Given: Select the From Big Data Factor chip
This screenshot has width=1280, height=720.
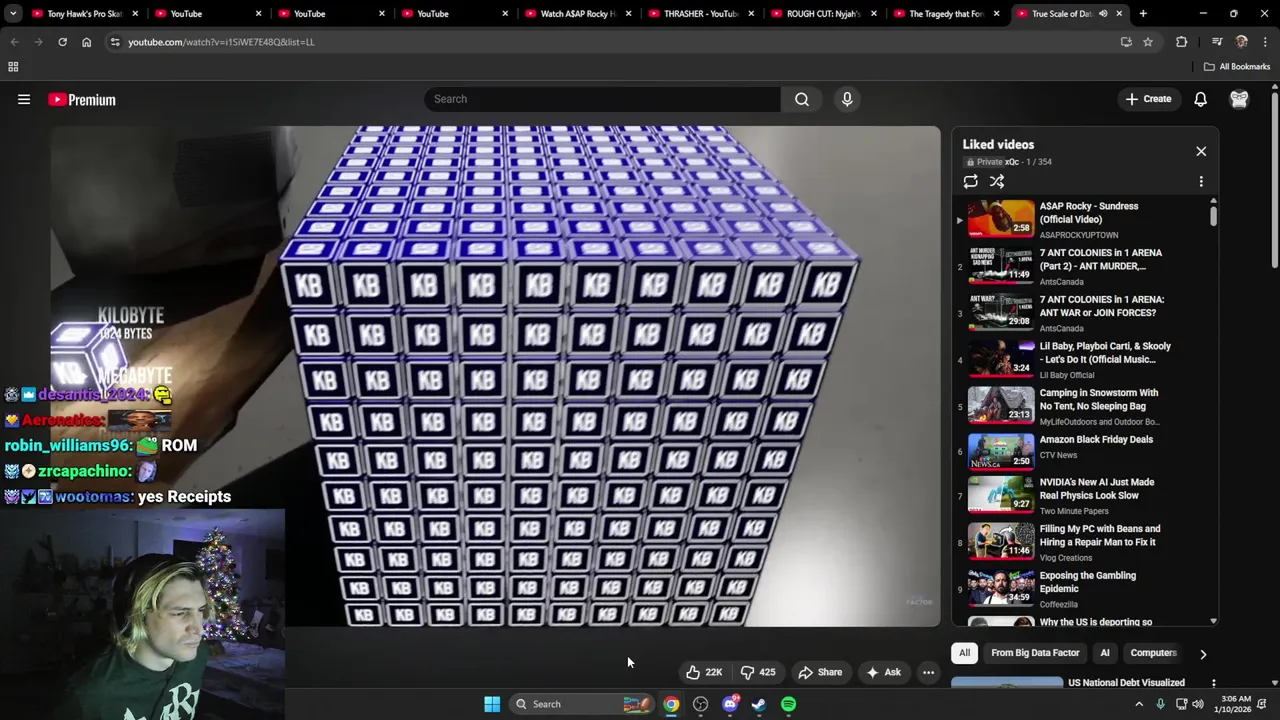Looking at the screenshot, I should point(1035,653).
